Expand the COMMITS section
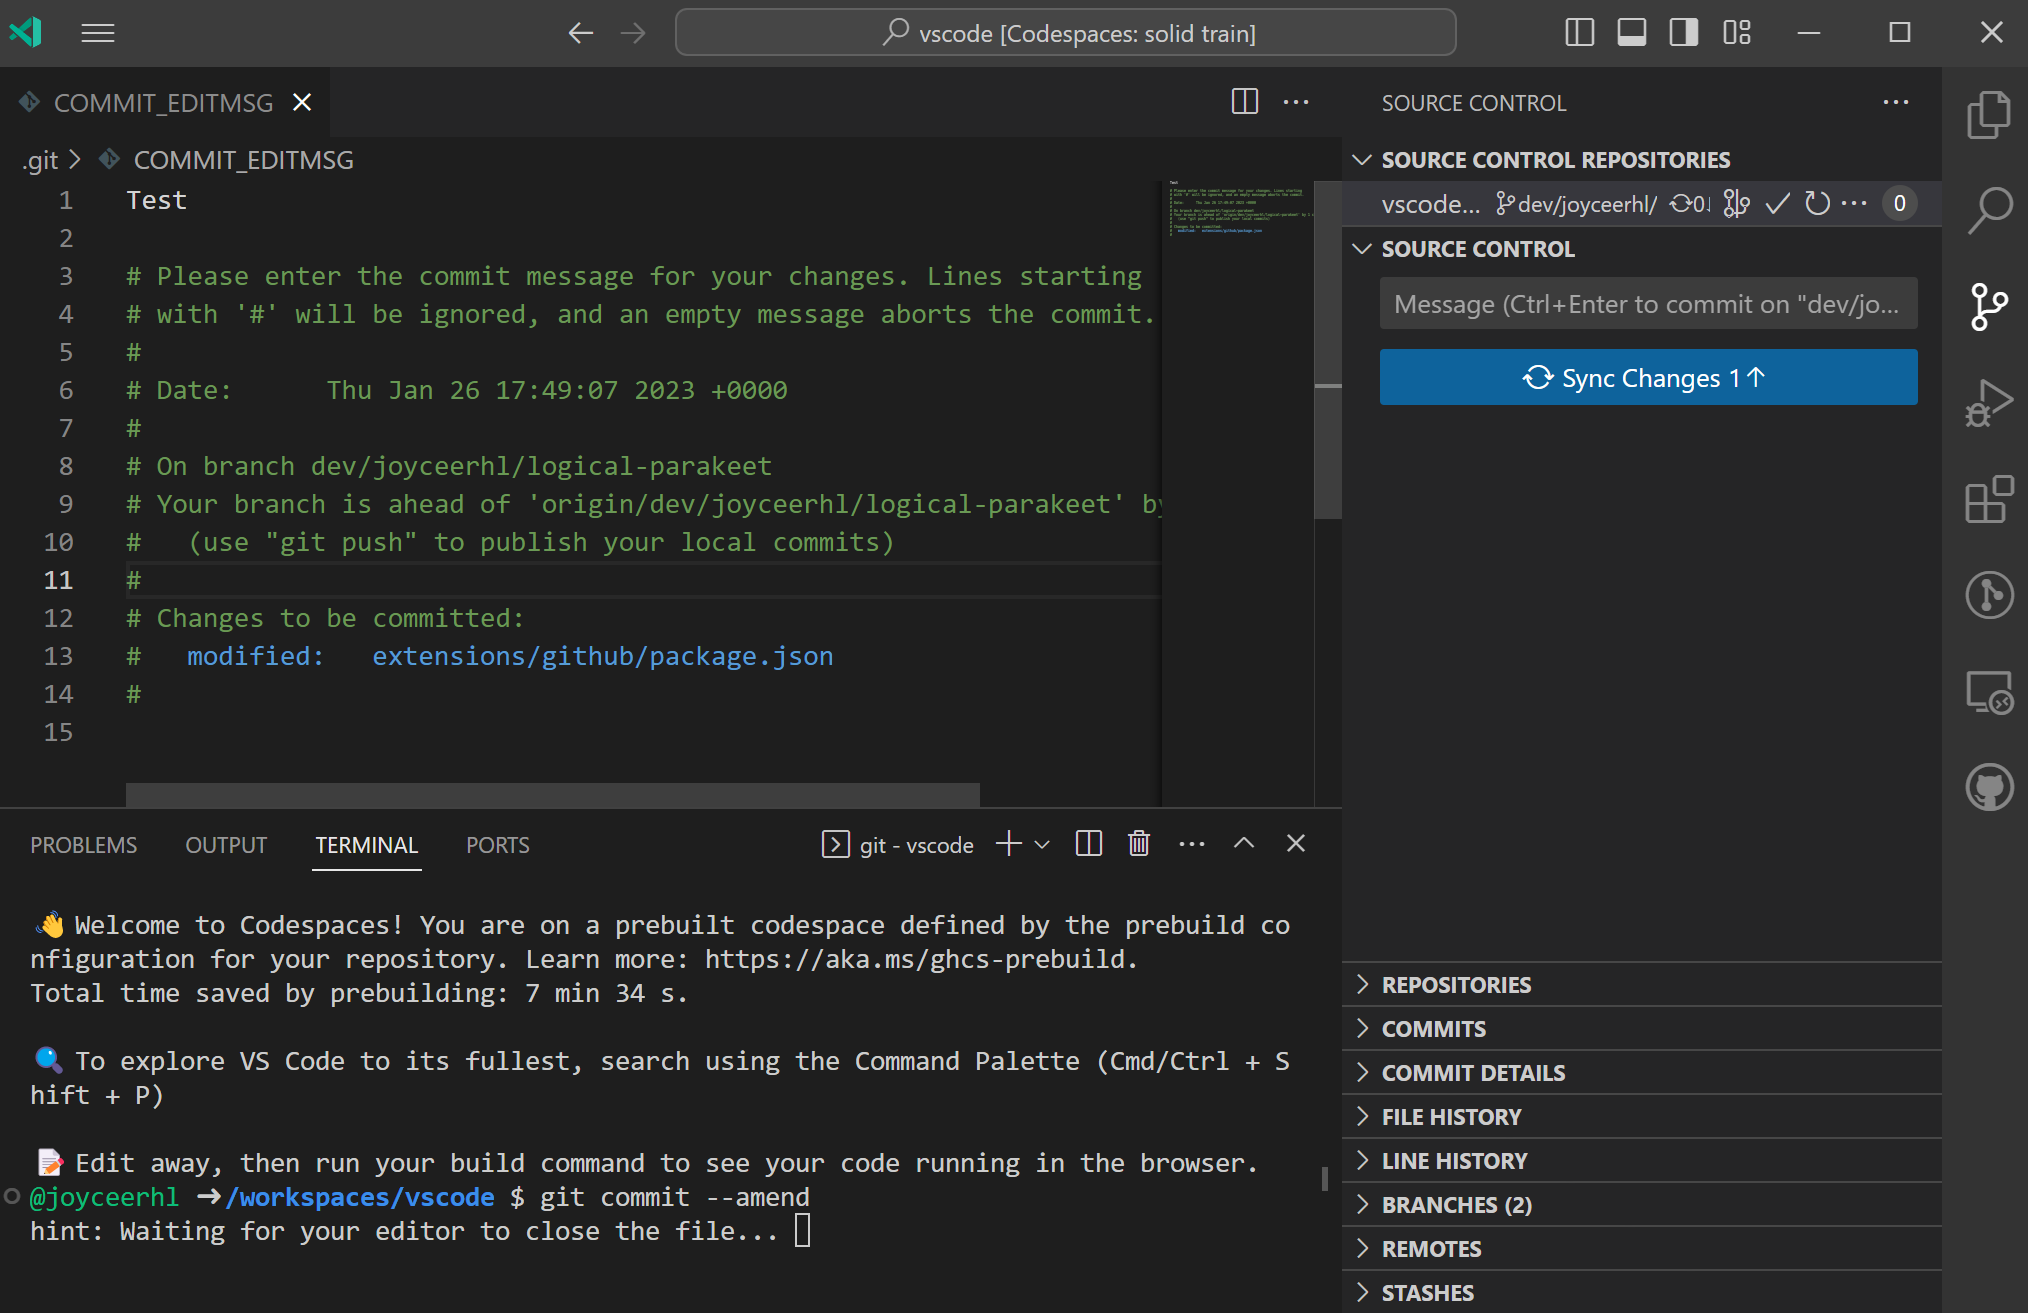 (x=1432, y=1028)
